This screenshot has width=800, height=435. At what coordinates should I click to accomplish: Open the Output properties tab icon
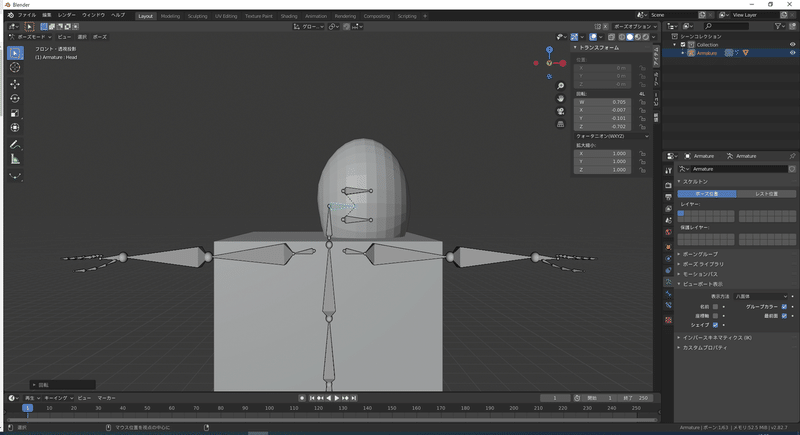coord(668,197)
